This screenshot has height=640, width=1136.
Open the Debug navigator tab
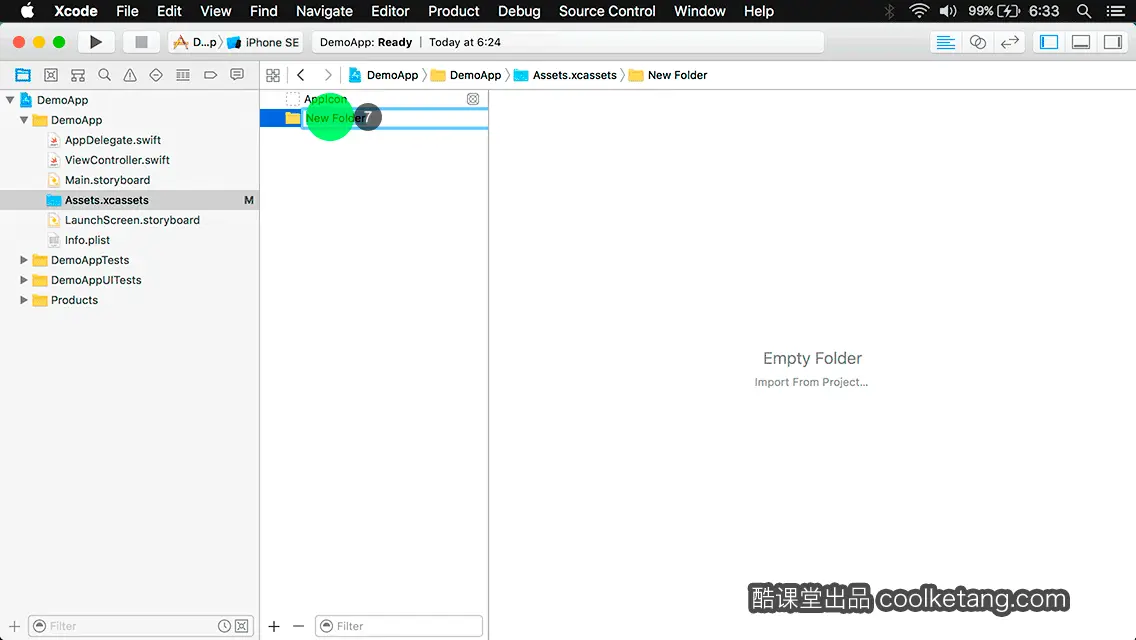pyautogui.click(x=183, y=75)
